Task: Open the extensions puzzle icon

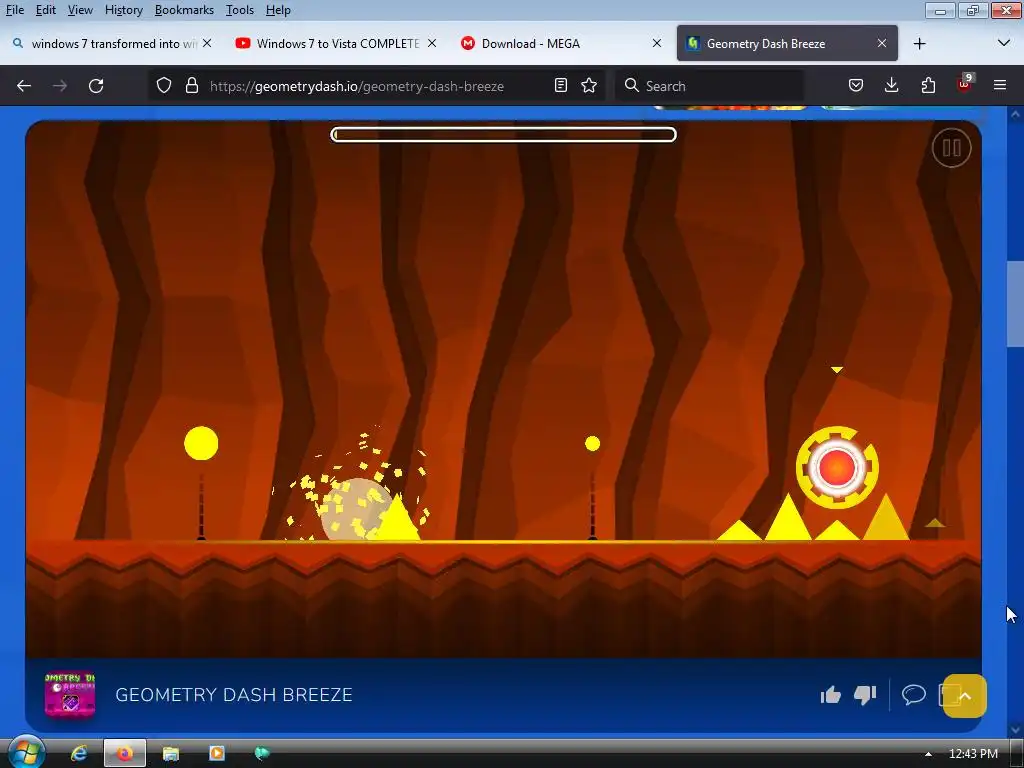Action: tap(928, 86)
